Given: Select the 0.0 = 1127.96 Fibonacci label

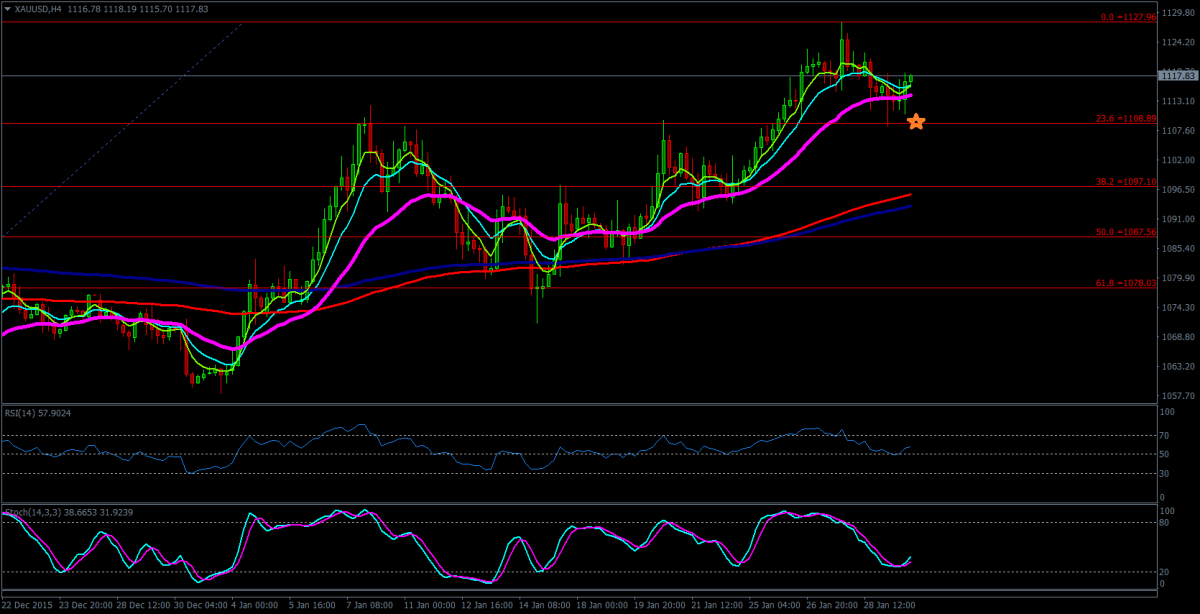Looking at the screenshot, I should (x=1129, y=17).
